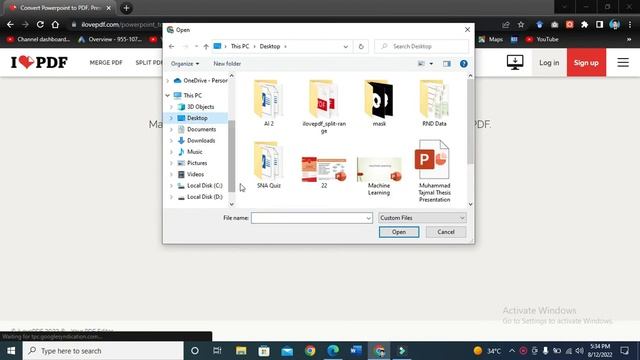Screen dimensions: 640x360
Task: Click the New folder button
Action: [227, 64]
